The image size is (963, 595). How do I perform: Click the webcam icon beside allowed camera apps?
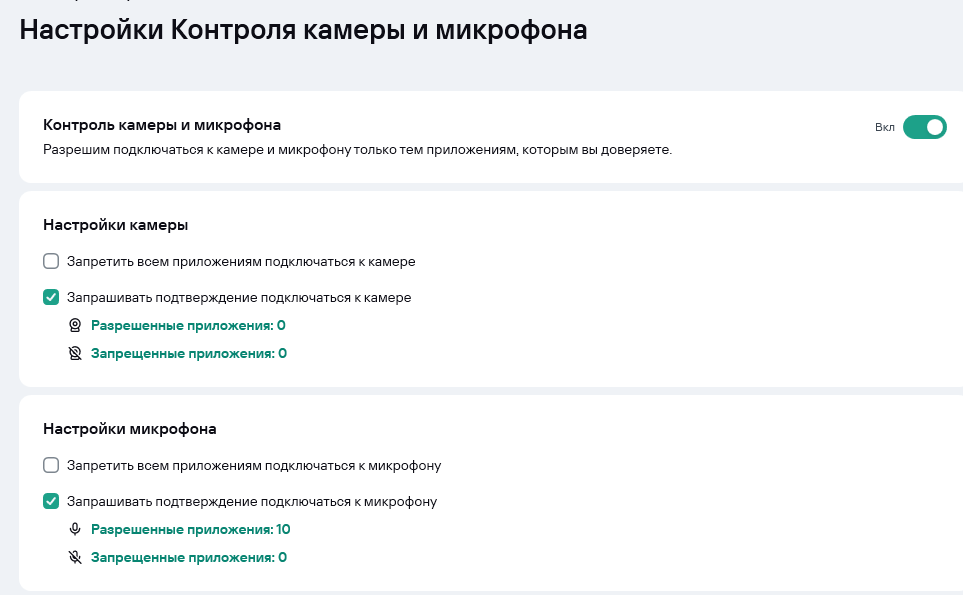pyautogui.click(x=75, y=325)
